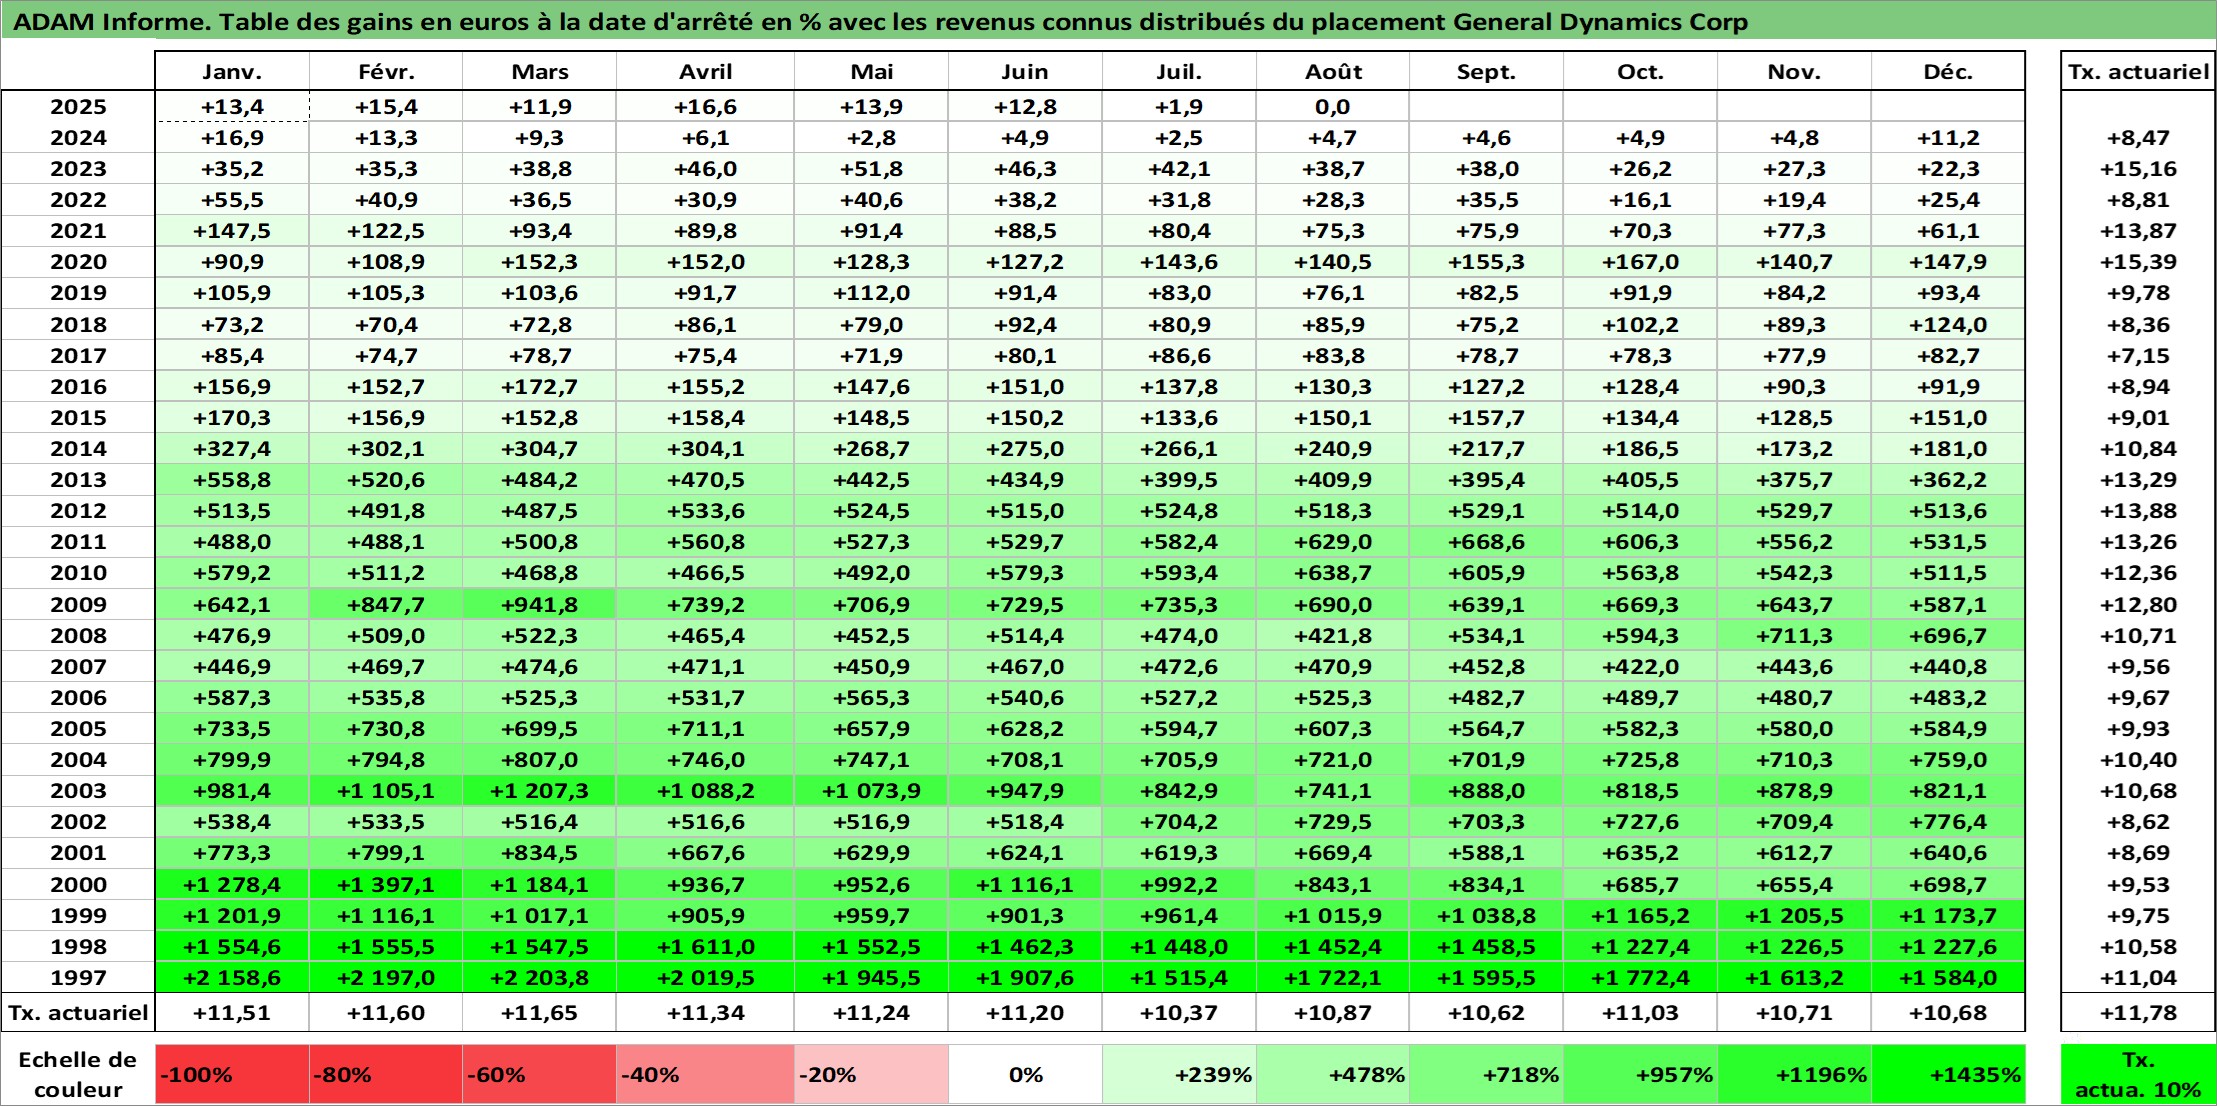Select the 'Déc.' column header

point(1948,71)
